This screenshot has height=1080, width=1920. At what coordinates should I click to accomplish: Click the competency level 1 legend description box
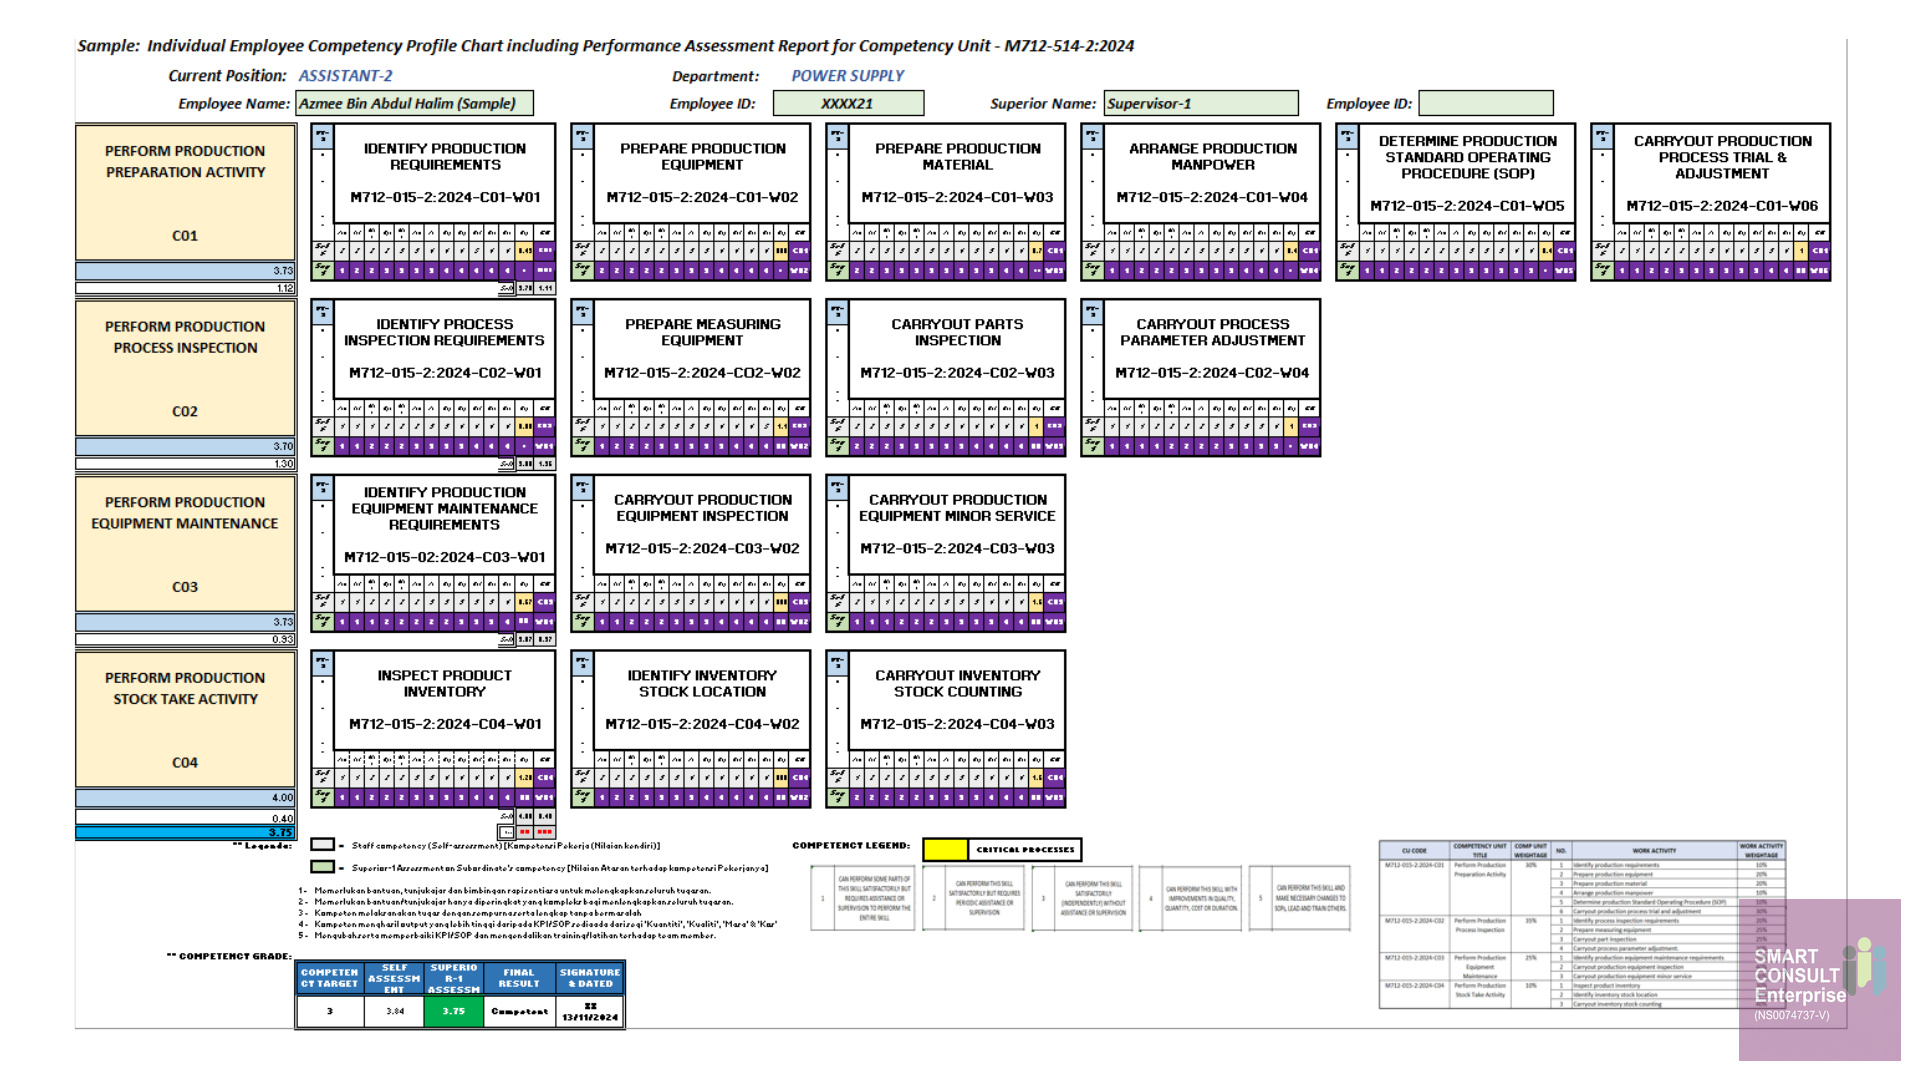(x=862, y=898)
